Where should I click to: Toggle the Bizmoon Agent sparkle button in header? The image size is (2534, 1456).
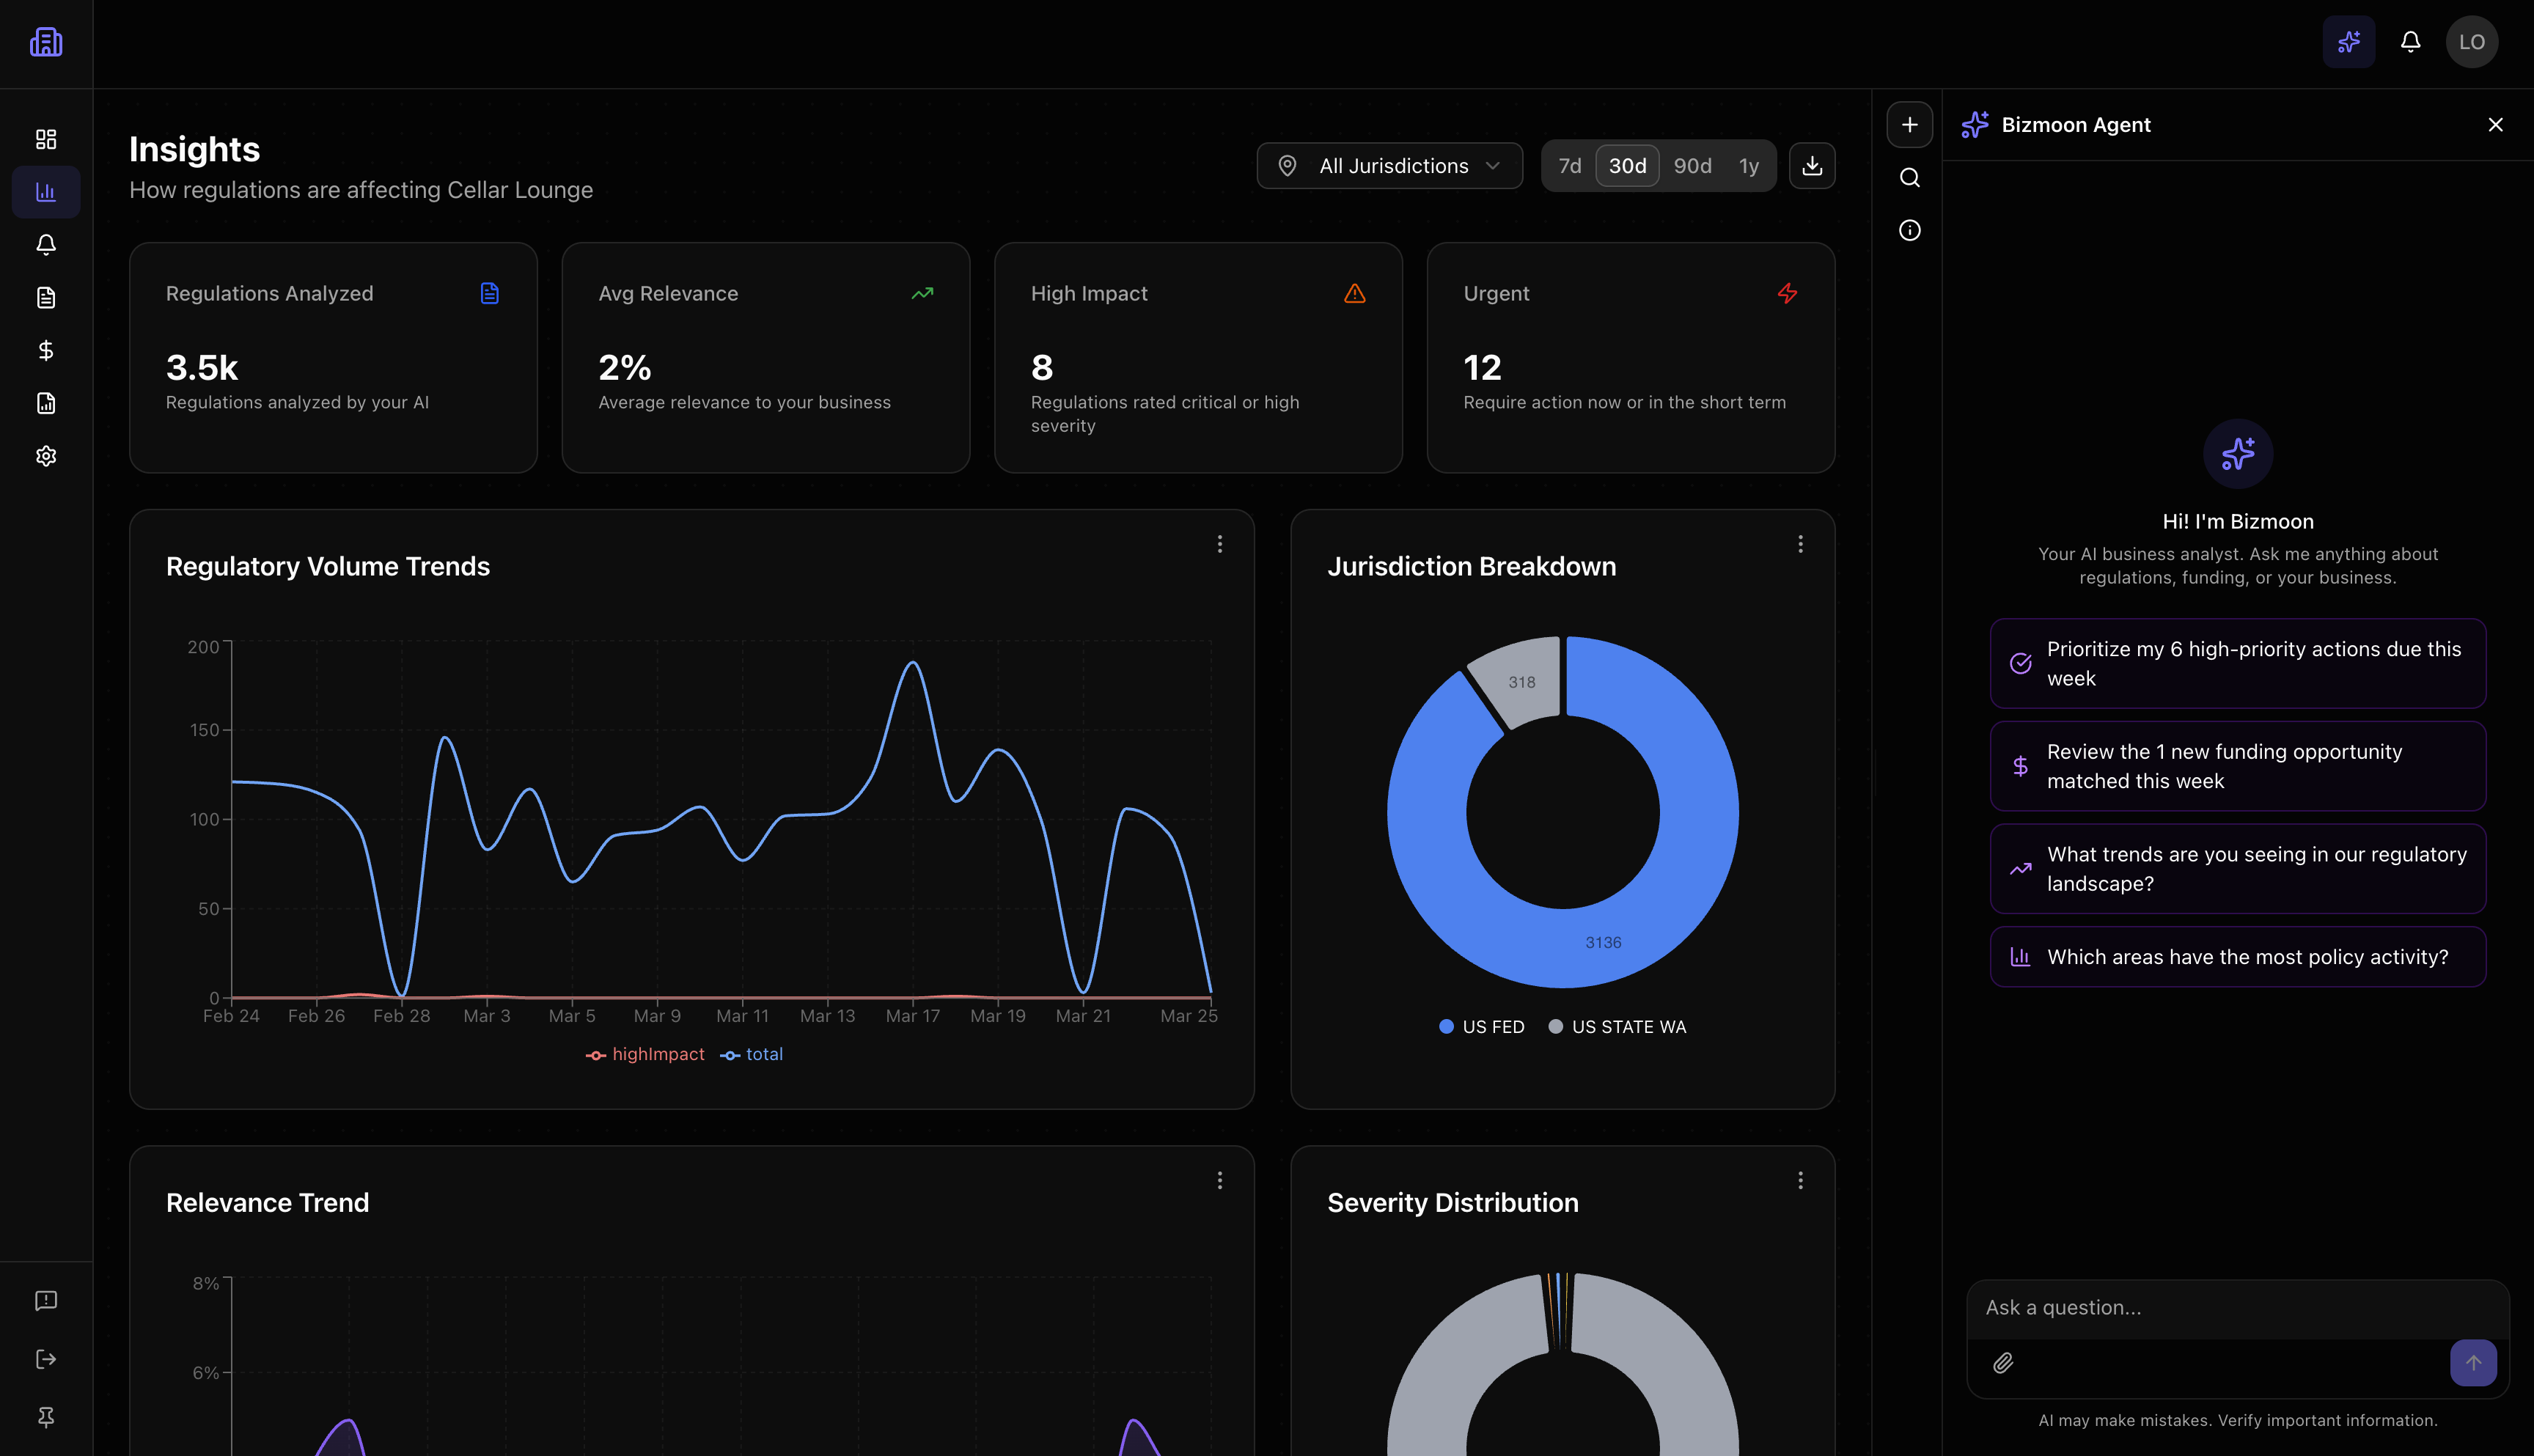click(x=2348, y=42)
